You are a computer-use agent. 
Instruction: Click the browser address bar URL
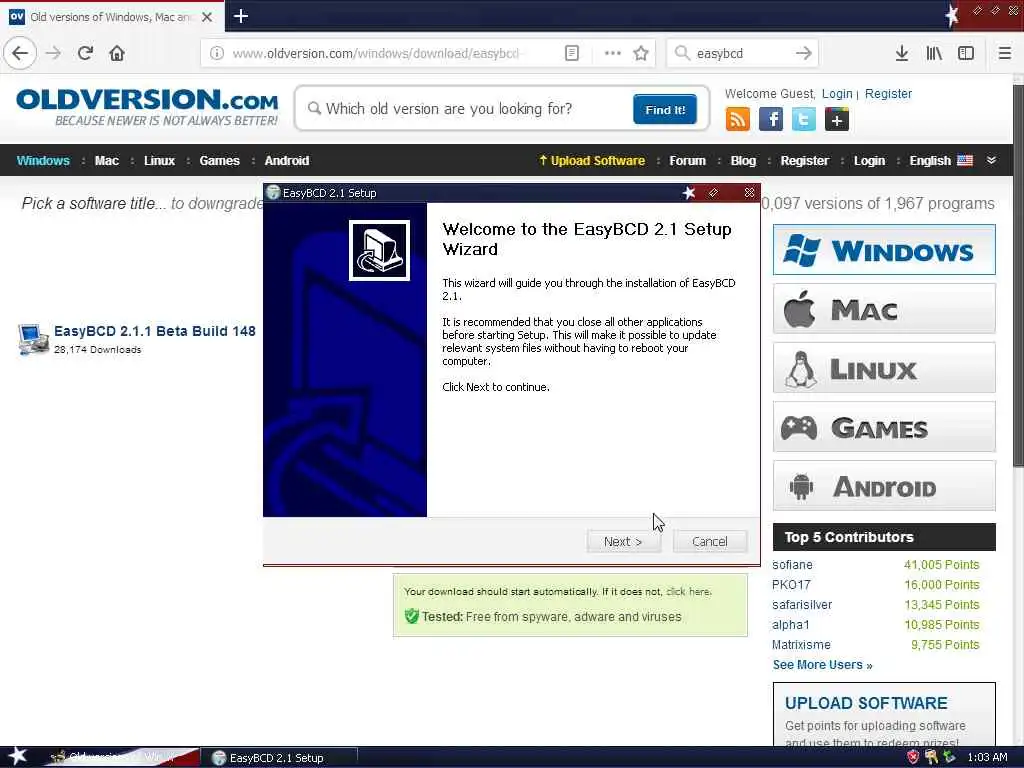click(376, 53)
